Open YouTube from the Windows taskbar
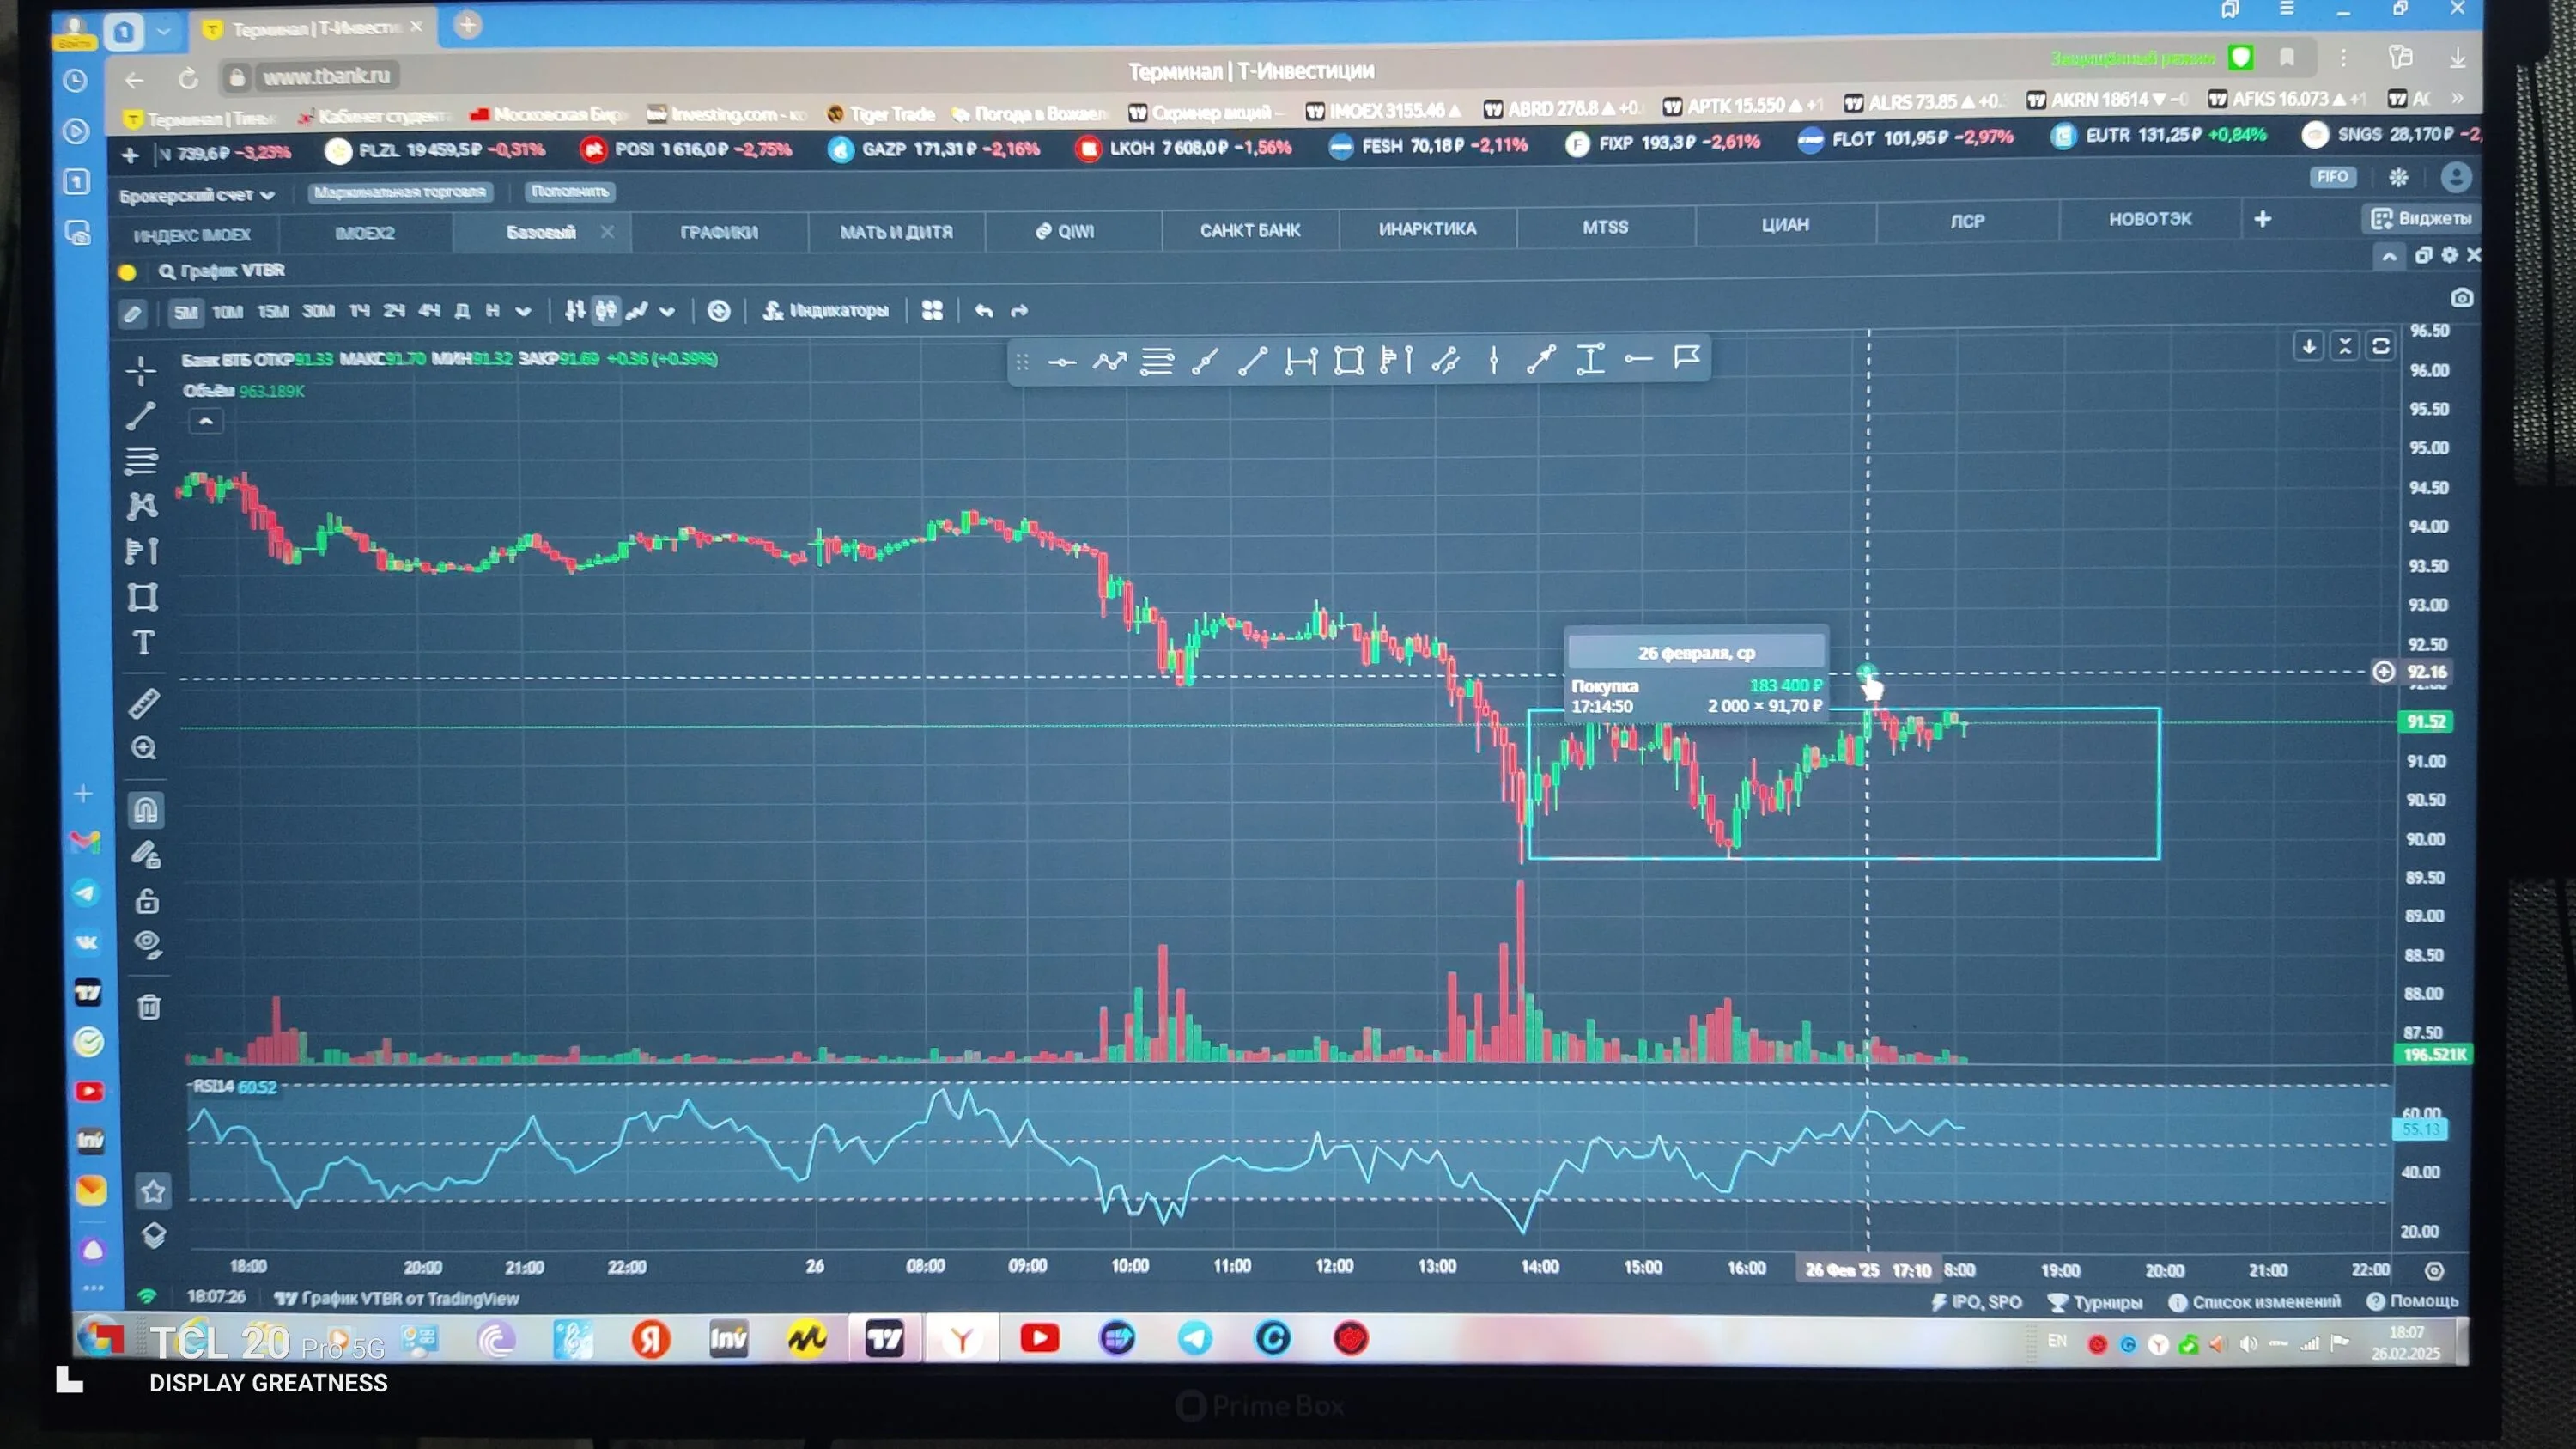The width and height of the screenshot is (2576, 1449). 1039,1338
